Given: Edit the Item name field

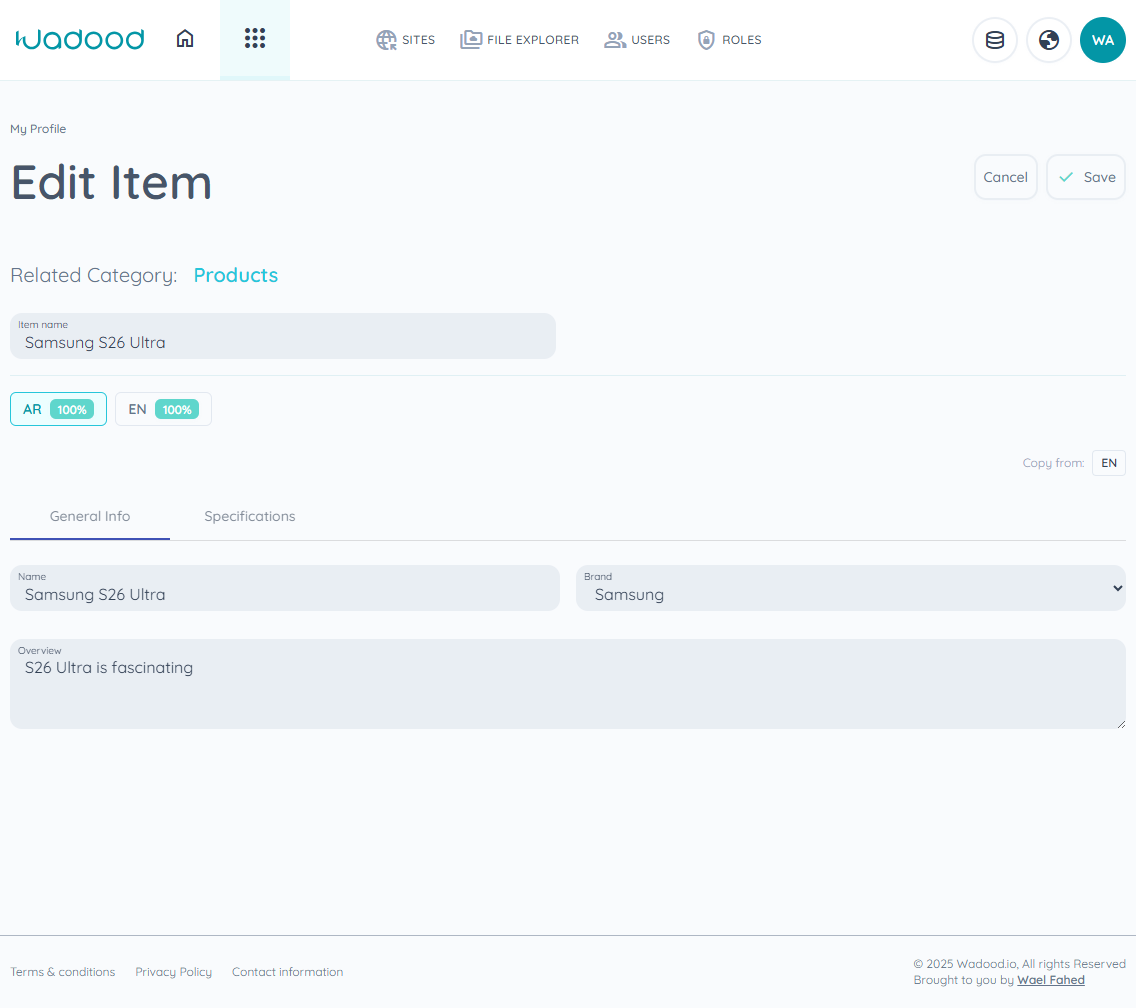Looking at the screenshot, I should pyautogui.click(x=283, y=336).
